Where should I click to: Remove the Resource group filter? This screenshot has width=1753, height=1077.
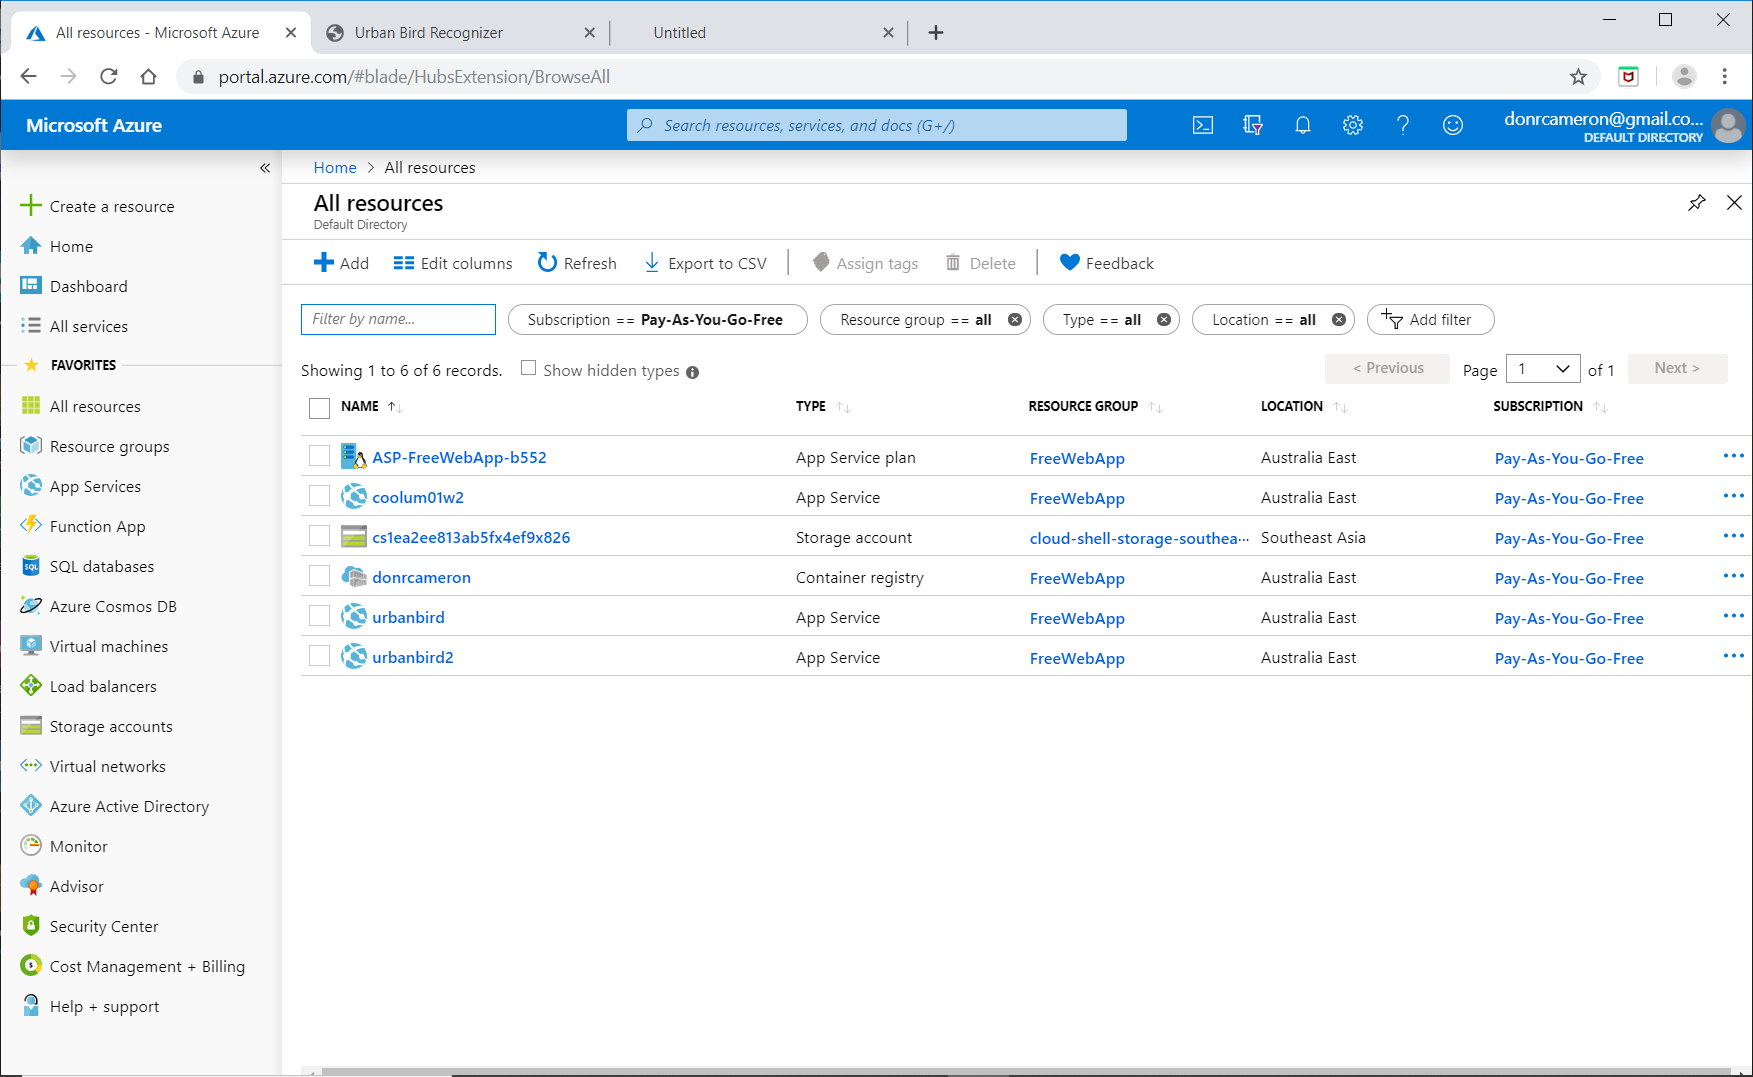click(1015, 320)
